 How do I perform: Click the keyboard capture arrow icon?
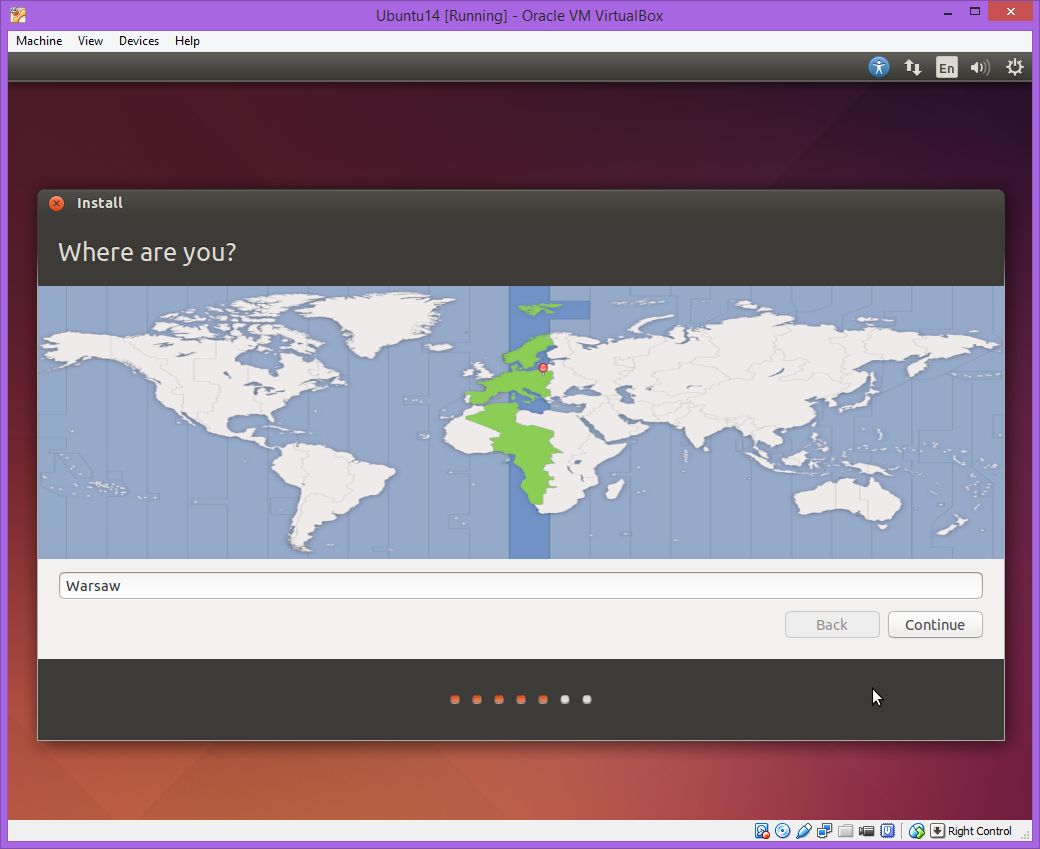[937, 831]
